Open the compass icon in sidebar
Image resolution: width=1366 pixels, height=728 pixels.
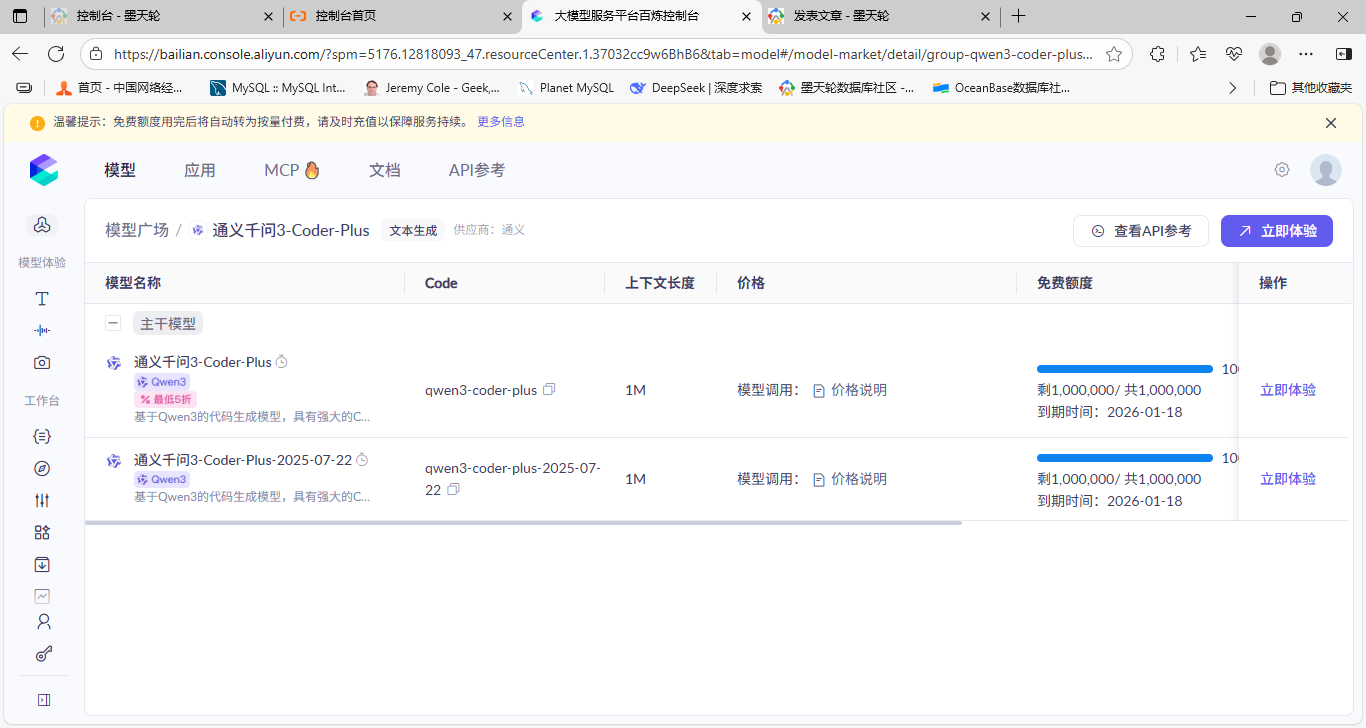(x=42, y=469)
